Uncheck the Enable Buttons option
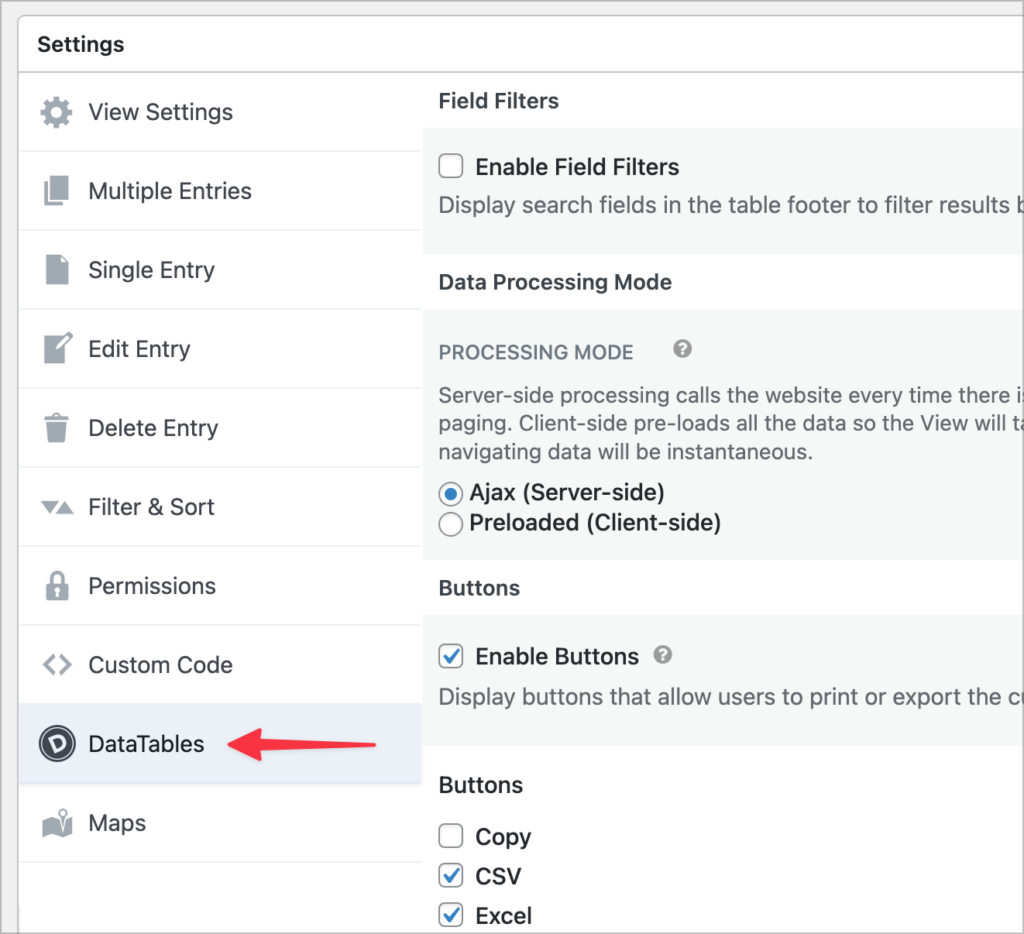Image resolution: width=1024 pixels, height=934 pixels. [451, 656]
